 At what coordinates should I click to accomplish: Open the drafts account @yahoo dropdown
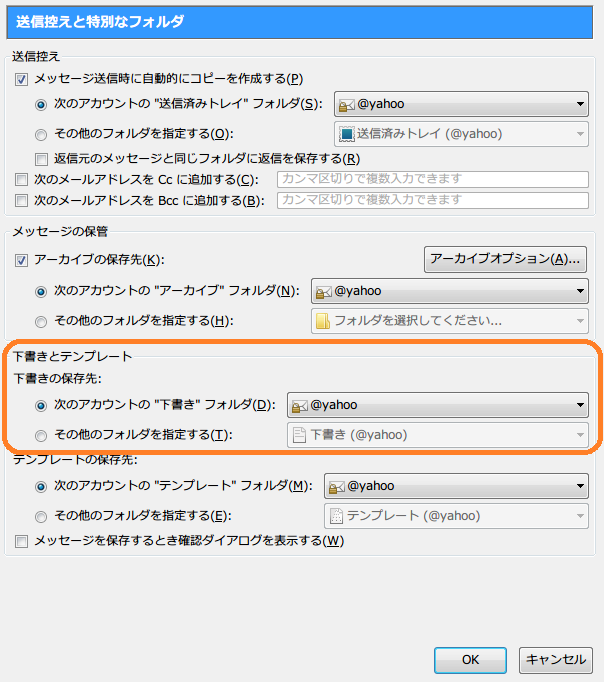point(437,405)
